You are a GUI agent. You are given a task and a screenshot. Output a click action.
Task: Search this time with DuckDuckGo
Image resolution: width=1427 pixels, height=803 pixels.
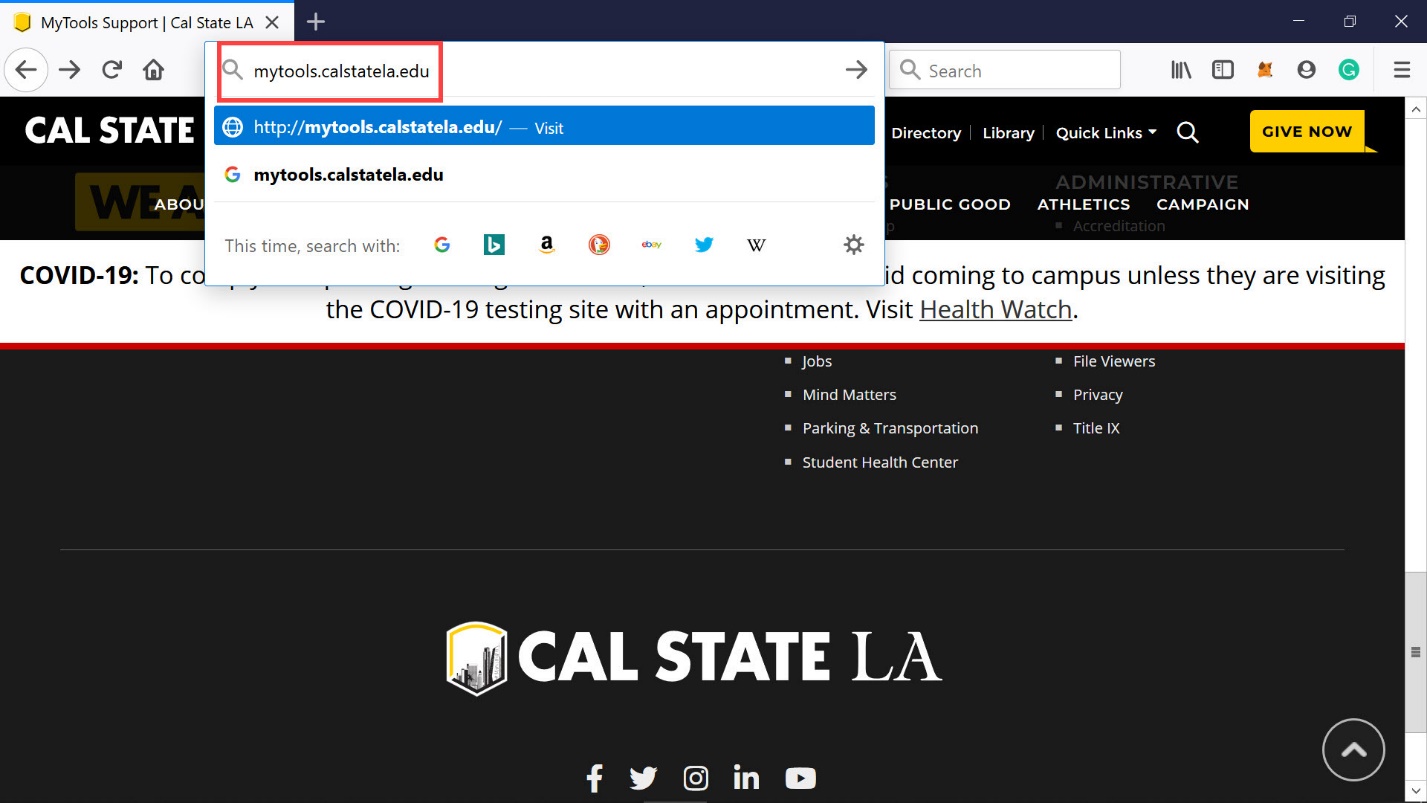(x=599, y=245)
